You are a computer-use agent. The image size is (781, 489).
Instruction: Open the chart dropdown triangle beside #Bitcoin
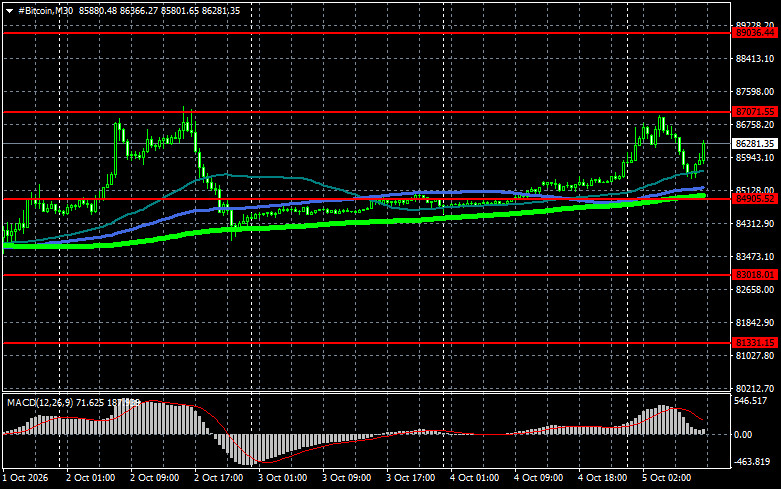[9, 11]
